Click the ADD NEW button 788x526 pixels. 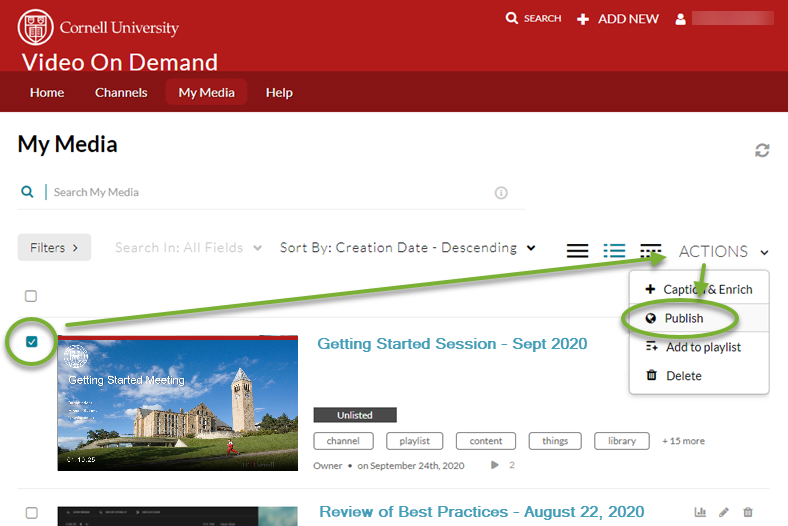point(618,19)
